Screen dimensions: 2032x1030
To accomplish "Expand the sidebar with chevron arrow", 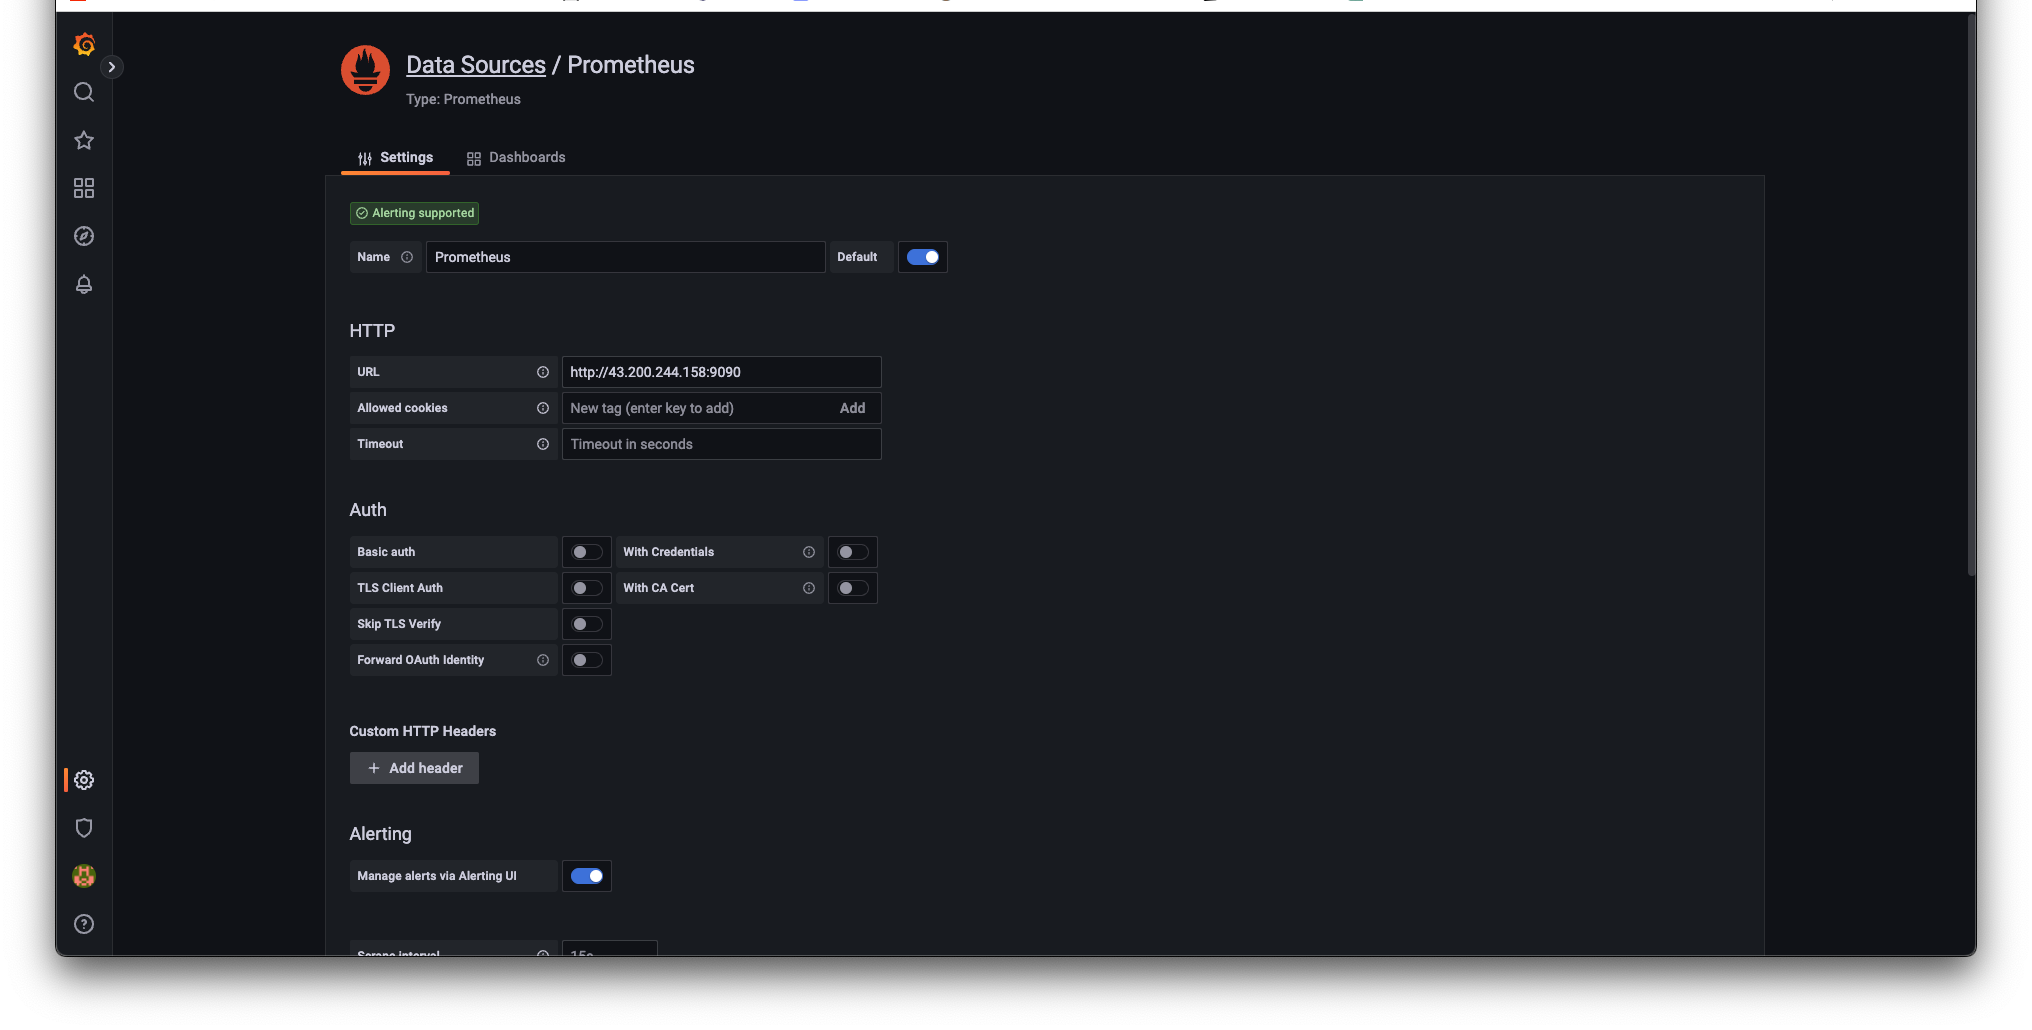I will [x=112, y=67].
